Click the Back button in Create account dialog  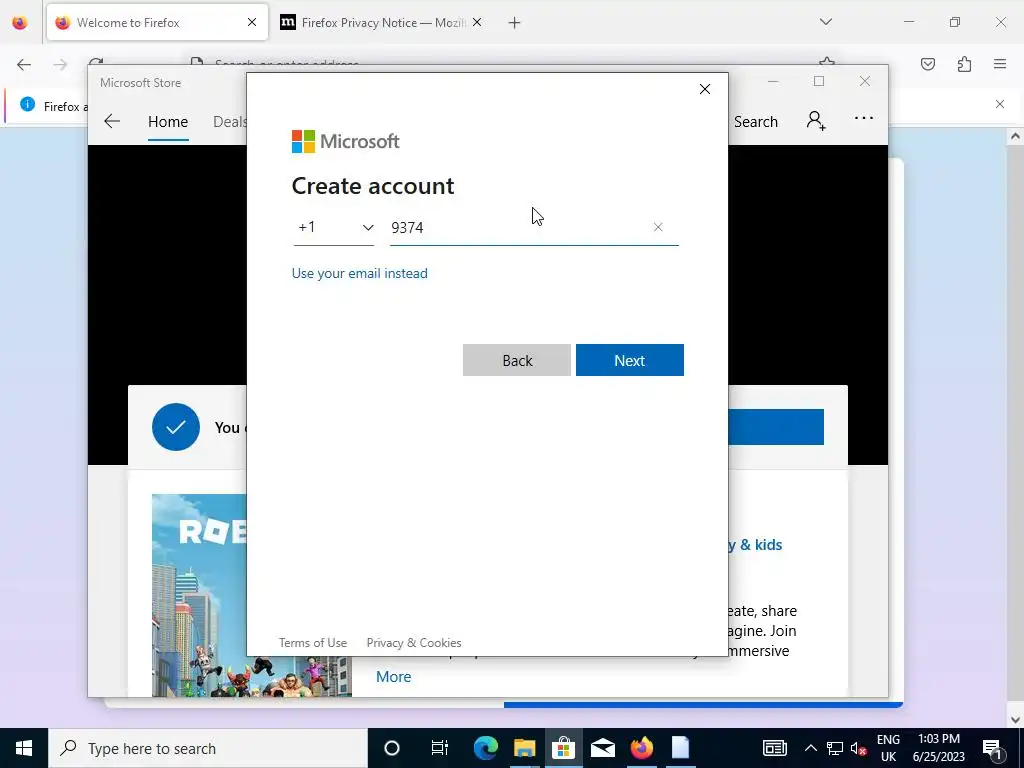[517, 360]
